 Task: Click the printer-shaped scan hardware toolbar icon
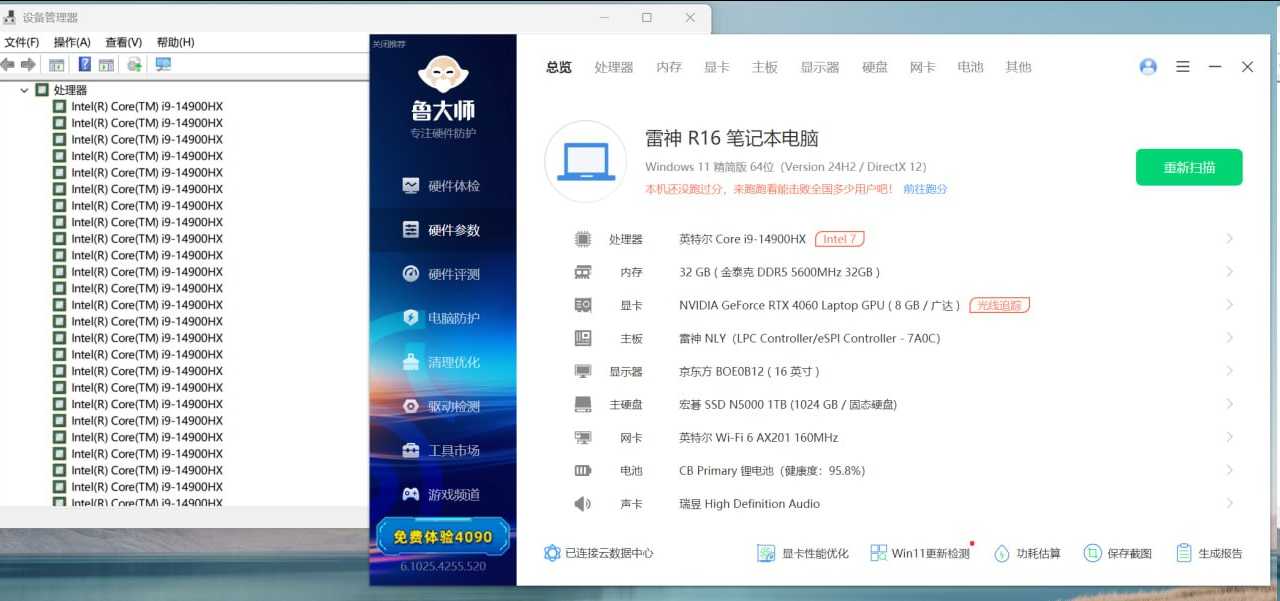(x=134, y=65)
